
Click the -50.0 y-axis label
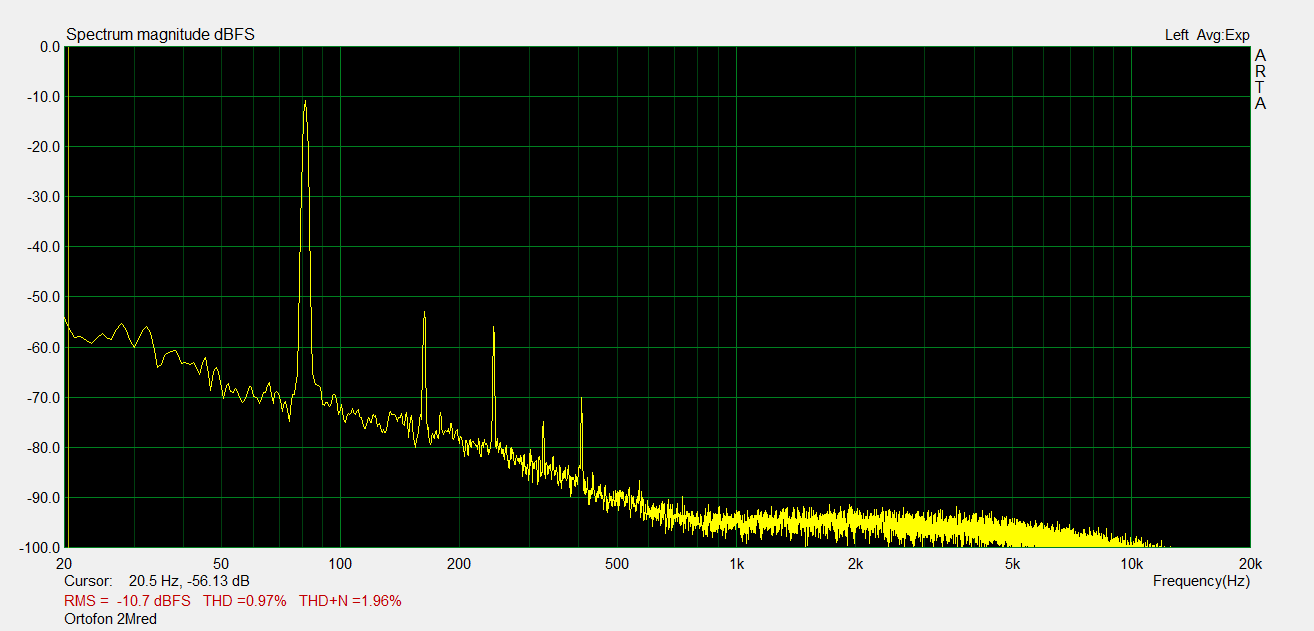click(x=46, y=297)
